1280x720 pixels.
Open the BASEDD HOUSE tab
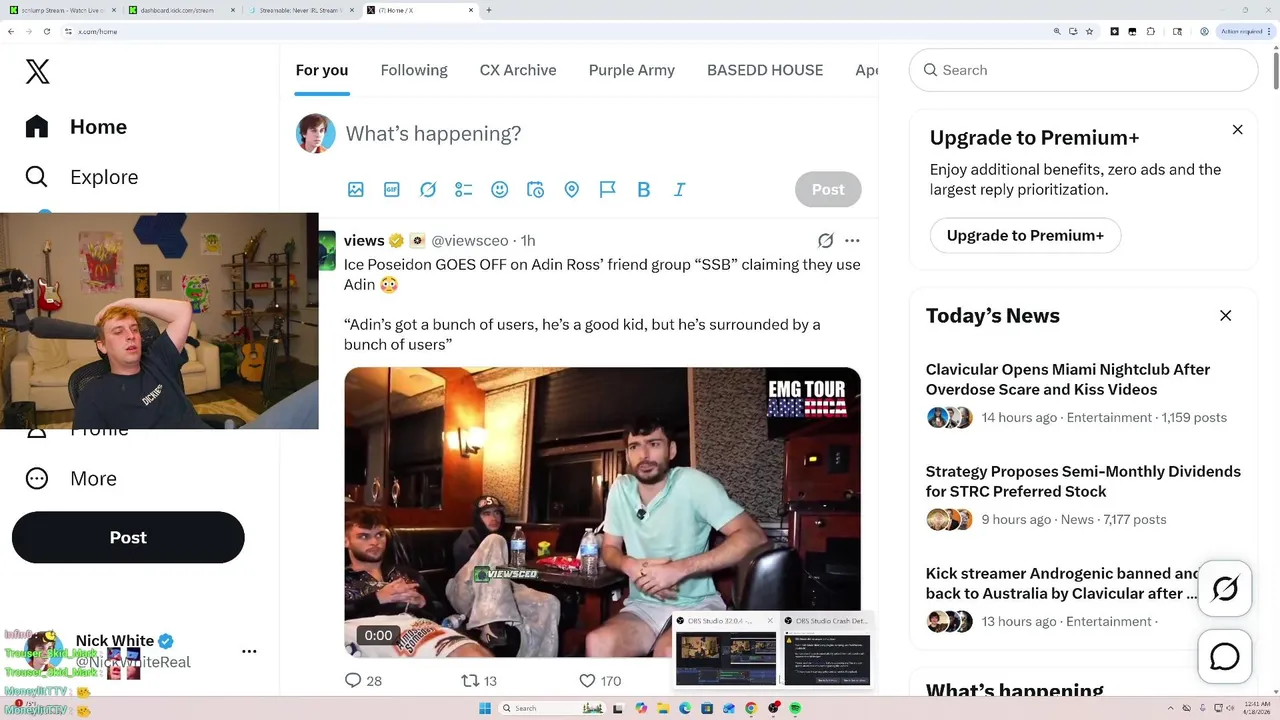[x=765, y=70]
